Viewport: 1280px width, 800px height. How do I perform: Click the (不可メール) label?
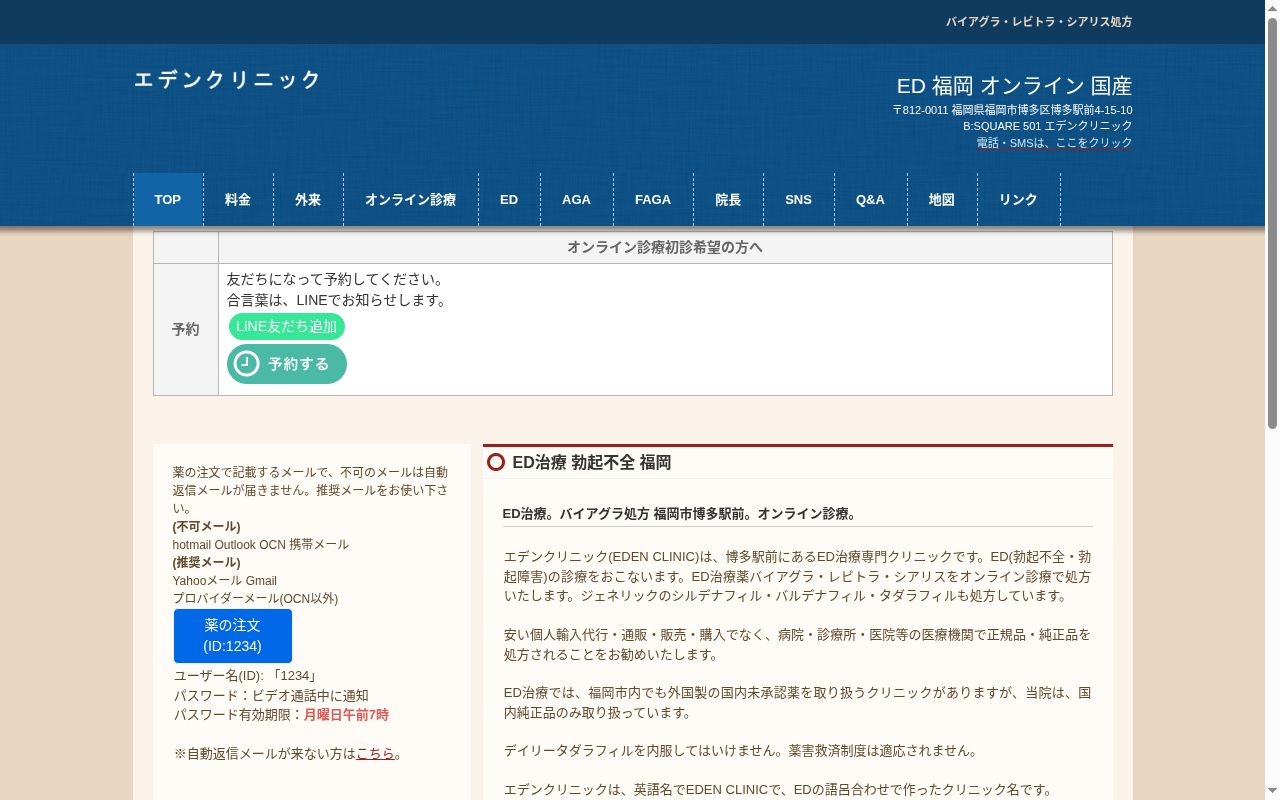coord(207,526)
